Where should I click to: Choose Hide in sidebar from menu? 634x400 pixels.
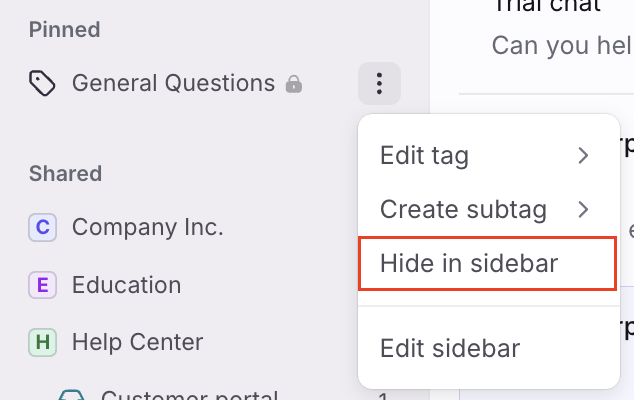point(488,263)
